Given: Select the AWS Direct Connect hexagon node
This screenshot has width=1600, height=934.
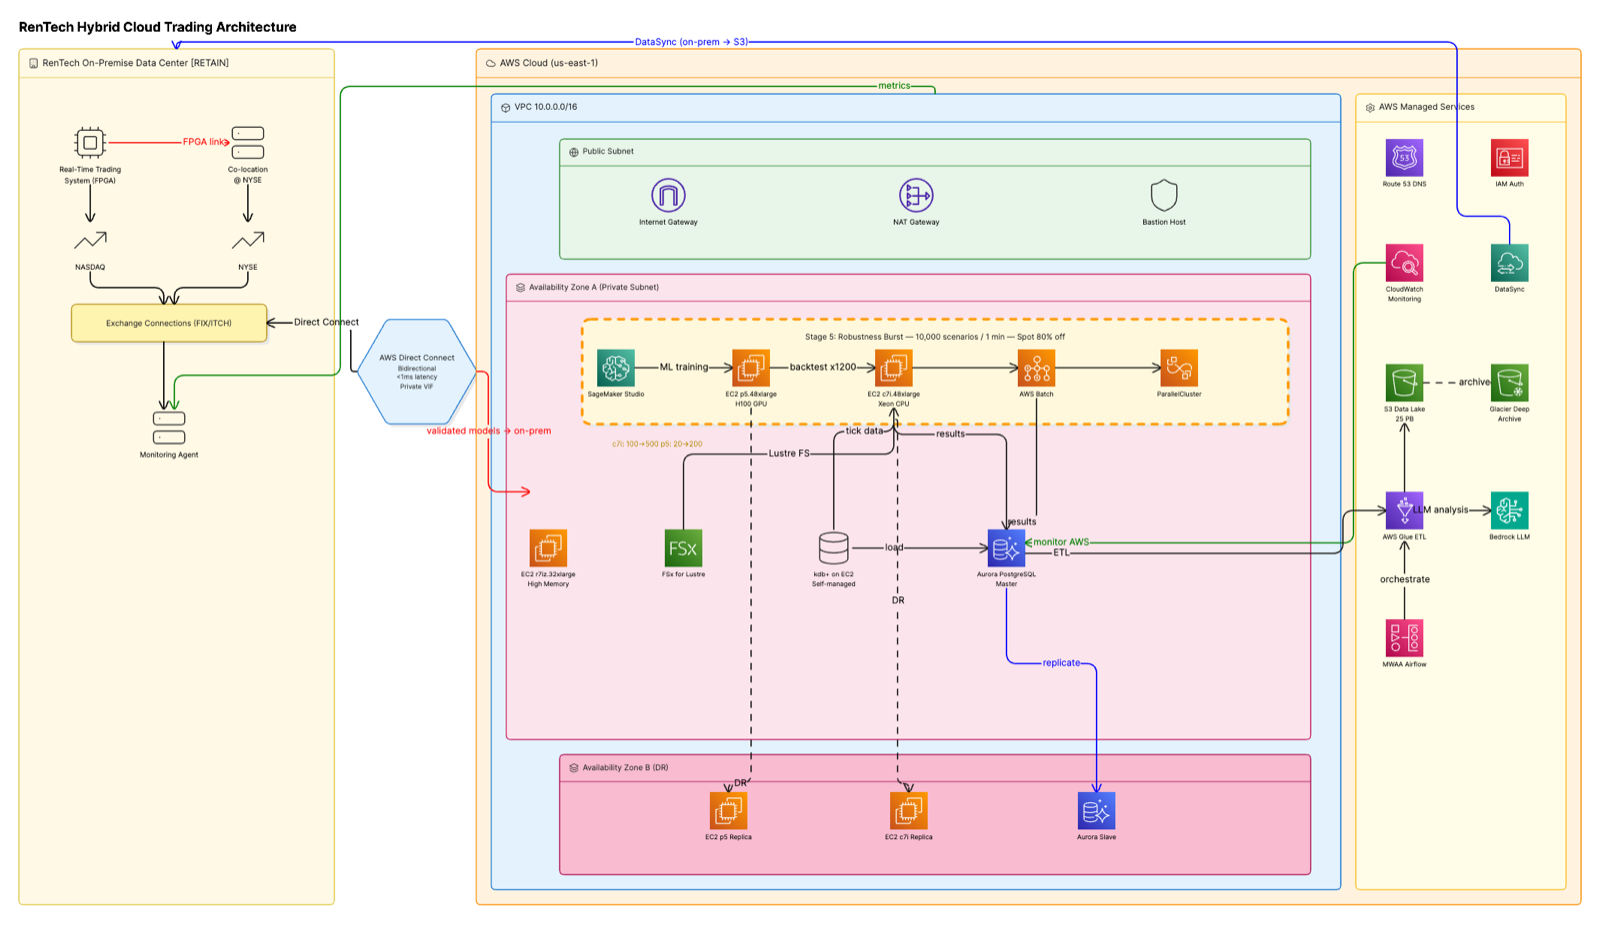Looking at the screenshot, I should [417, 371].
